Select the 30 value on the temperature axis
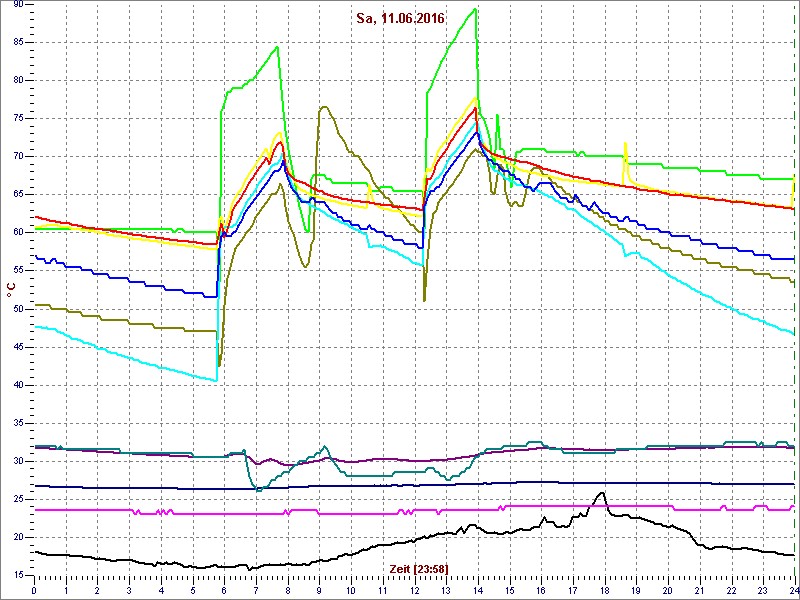The width and height of the screenshot is (800, 600). tap(19, 462)
